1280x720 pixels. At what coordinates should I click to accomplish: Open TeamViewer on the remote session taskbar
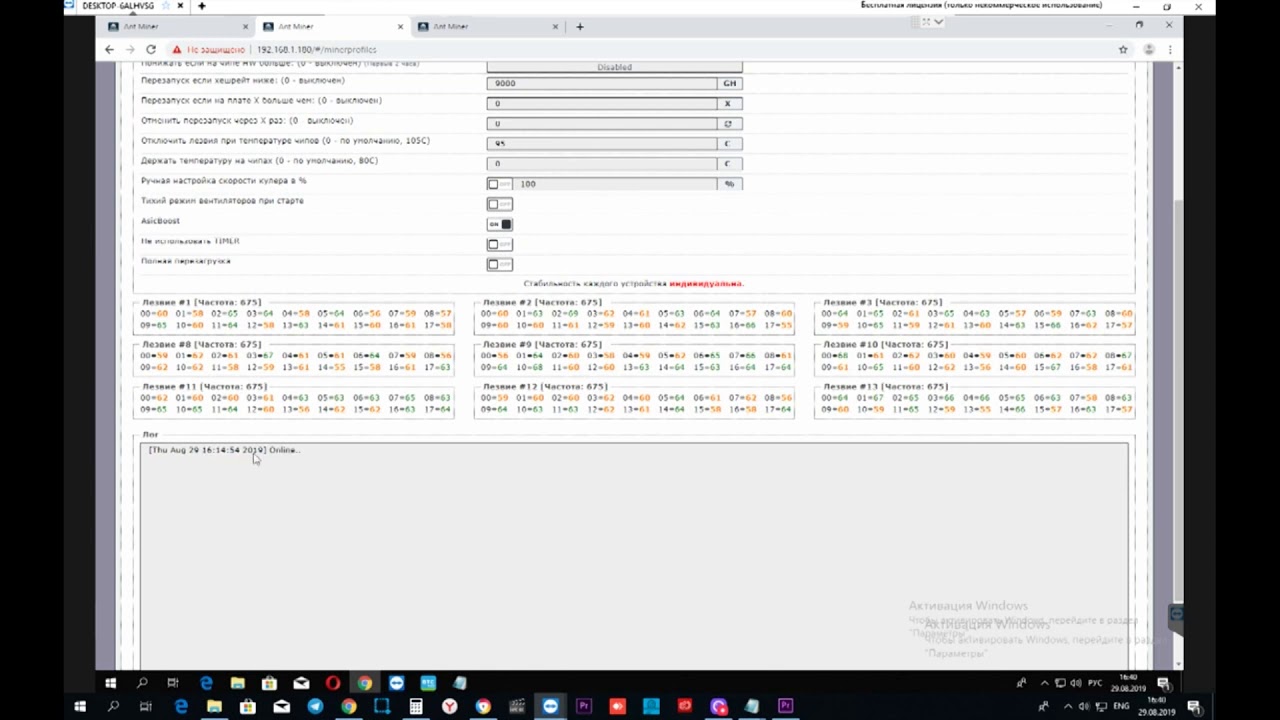click(397, 683)
